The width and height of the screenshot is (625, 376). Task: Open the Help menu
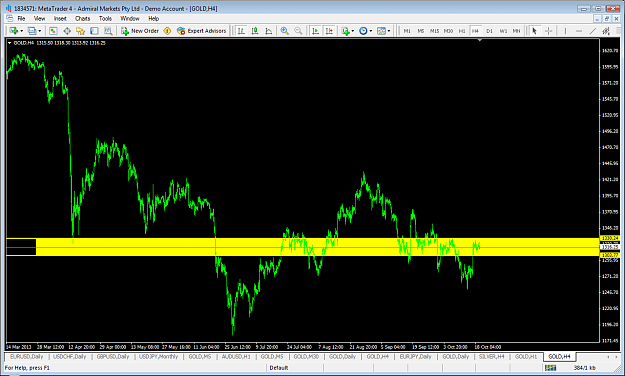[153, 18]
